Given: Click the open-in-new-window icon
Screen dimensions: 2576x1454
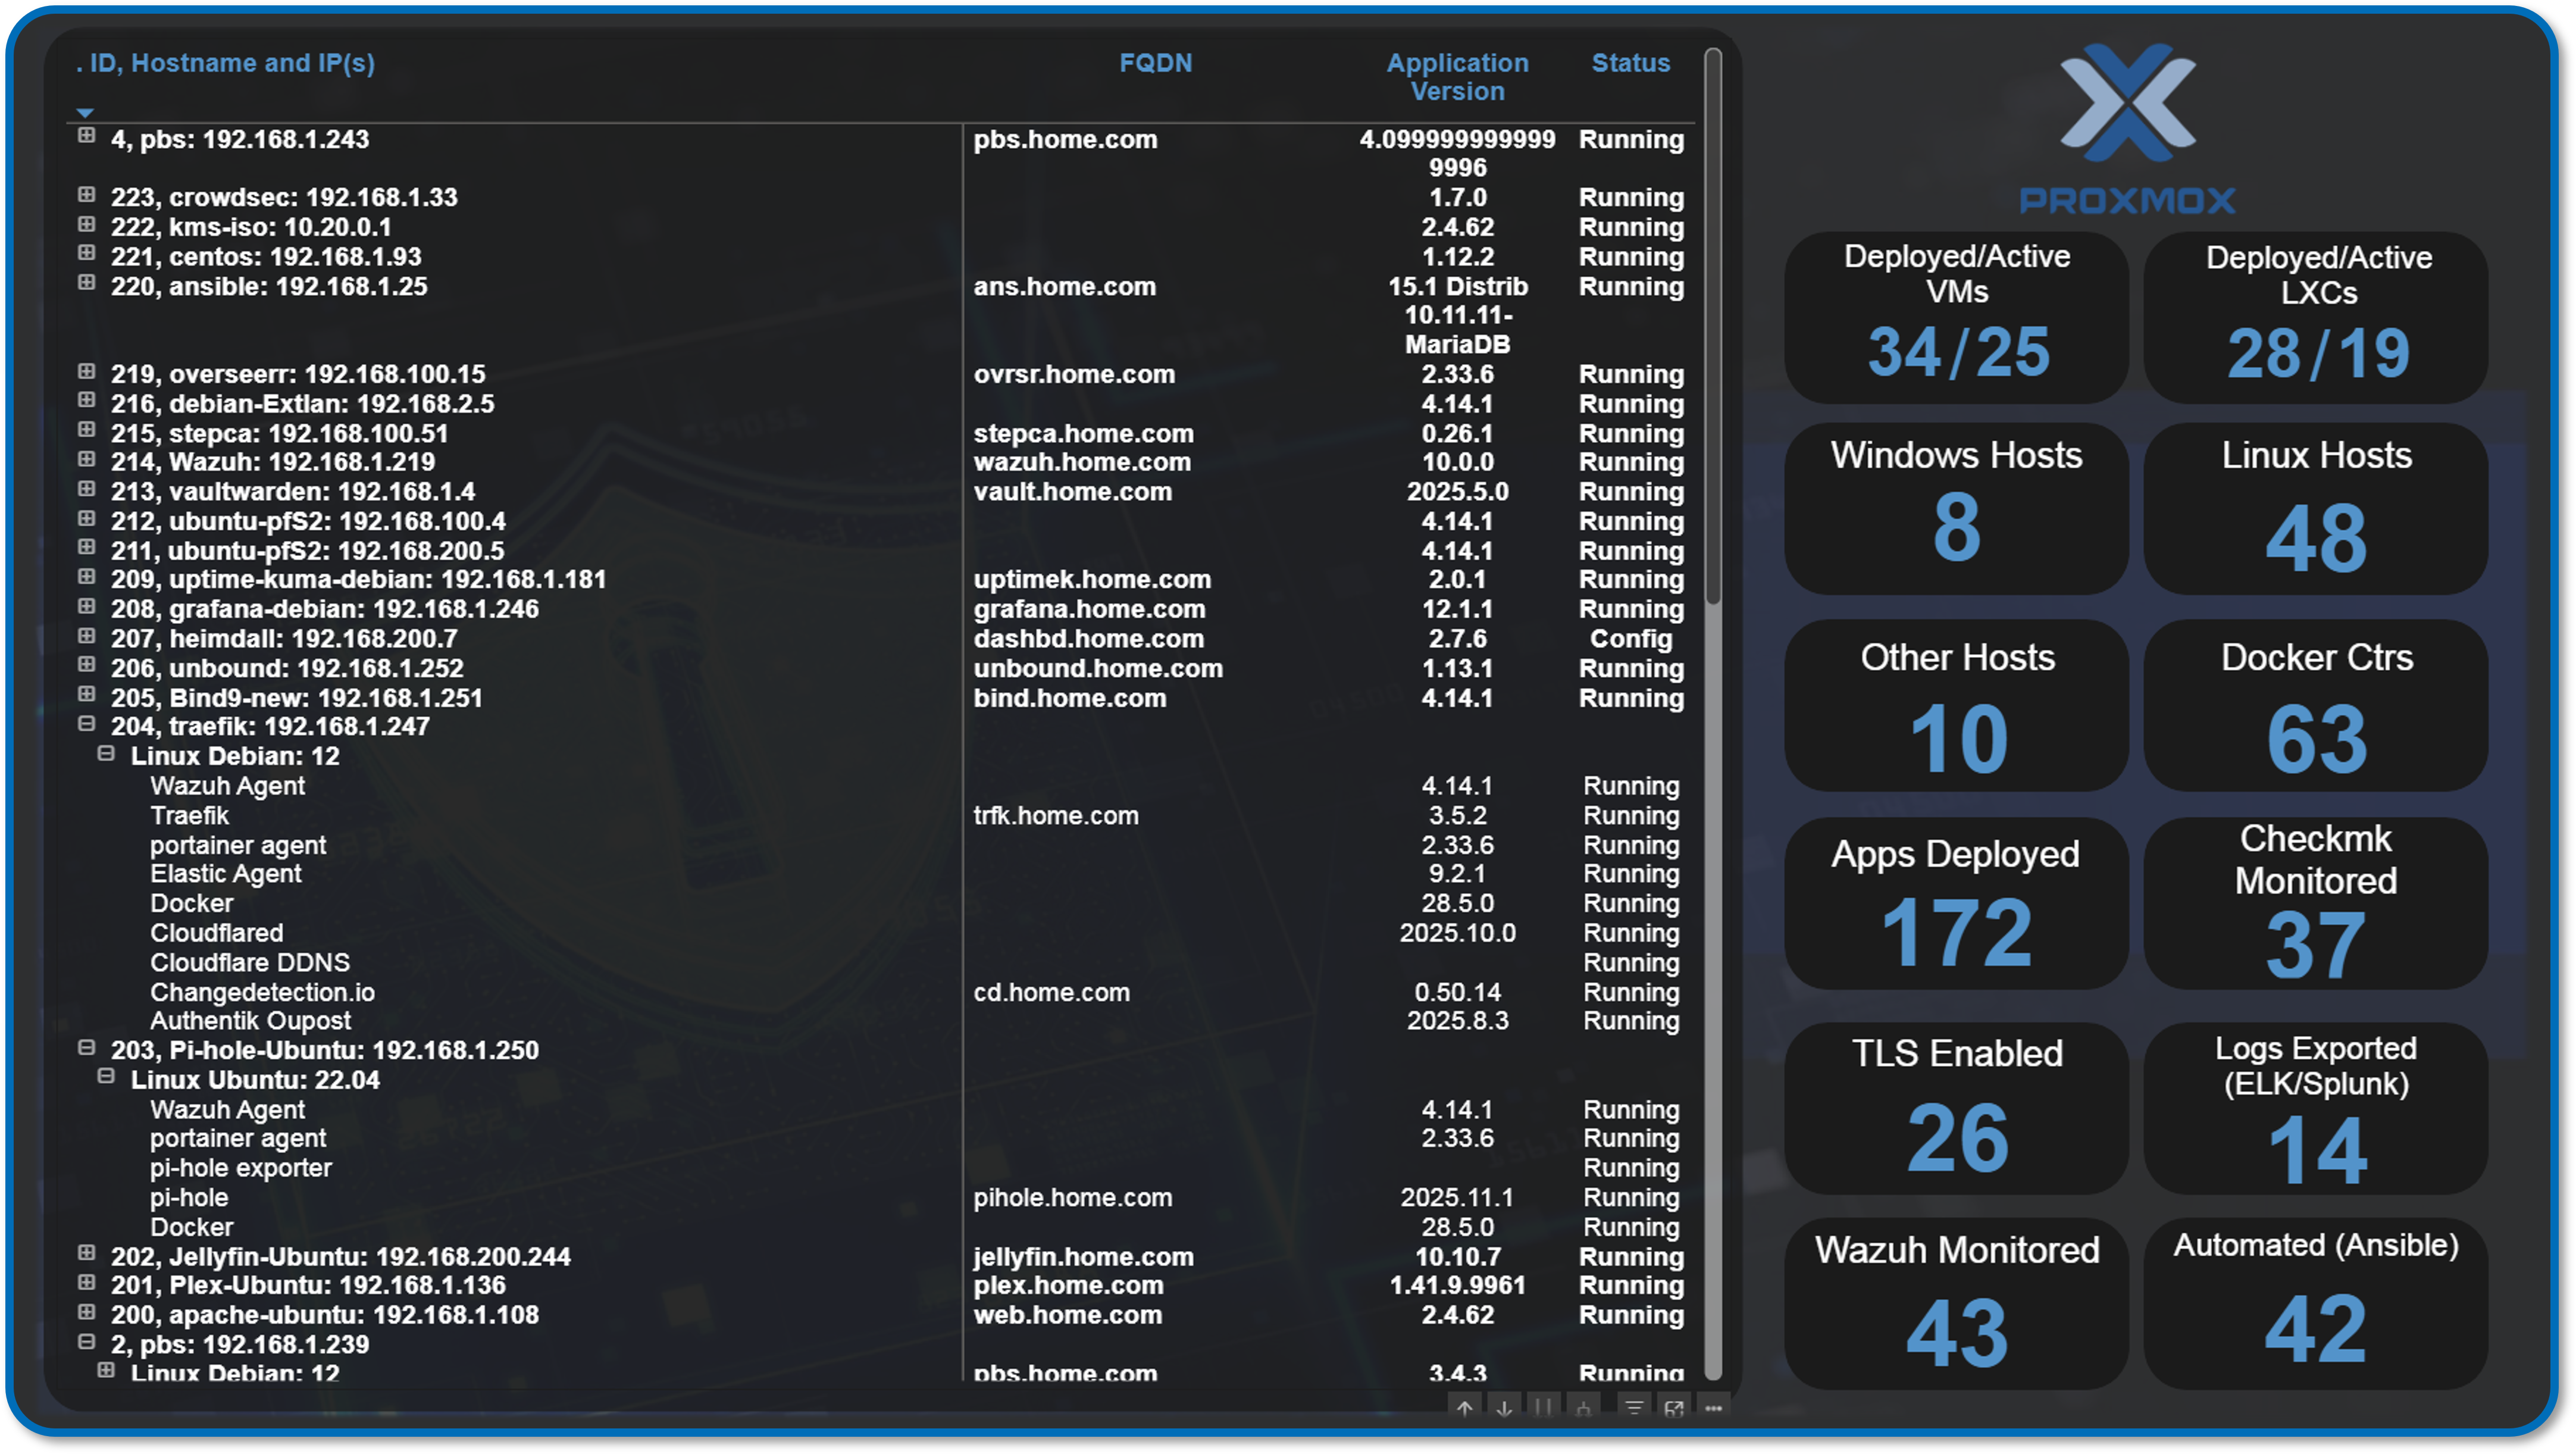Looking at the screenshot, I should (1674, 1408).
